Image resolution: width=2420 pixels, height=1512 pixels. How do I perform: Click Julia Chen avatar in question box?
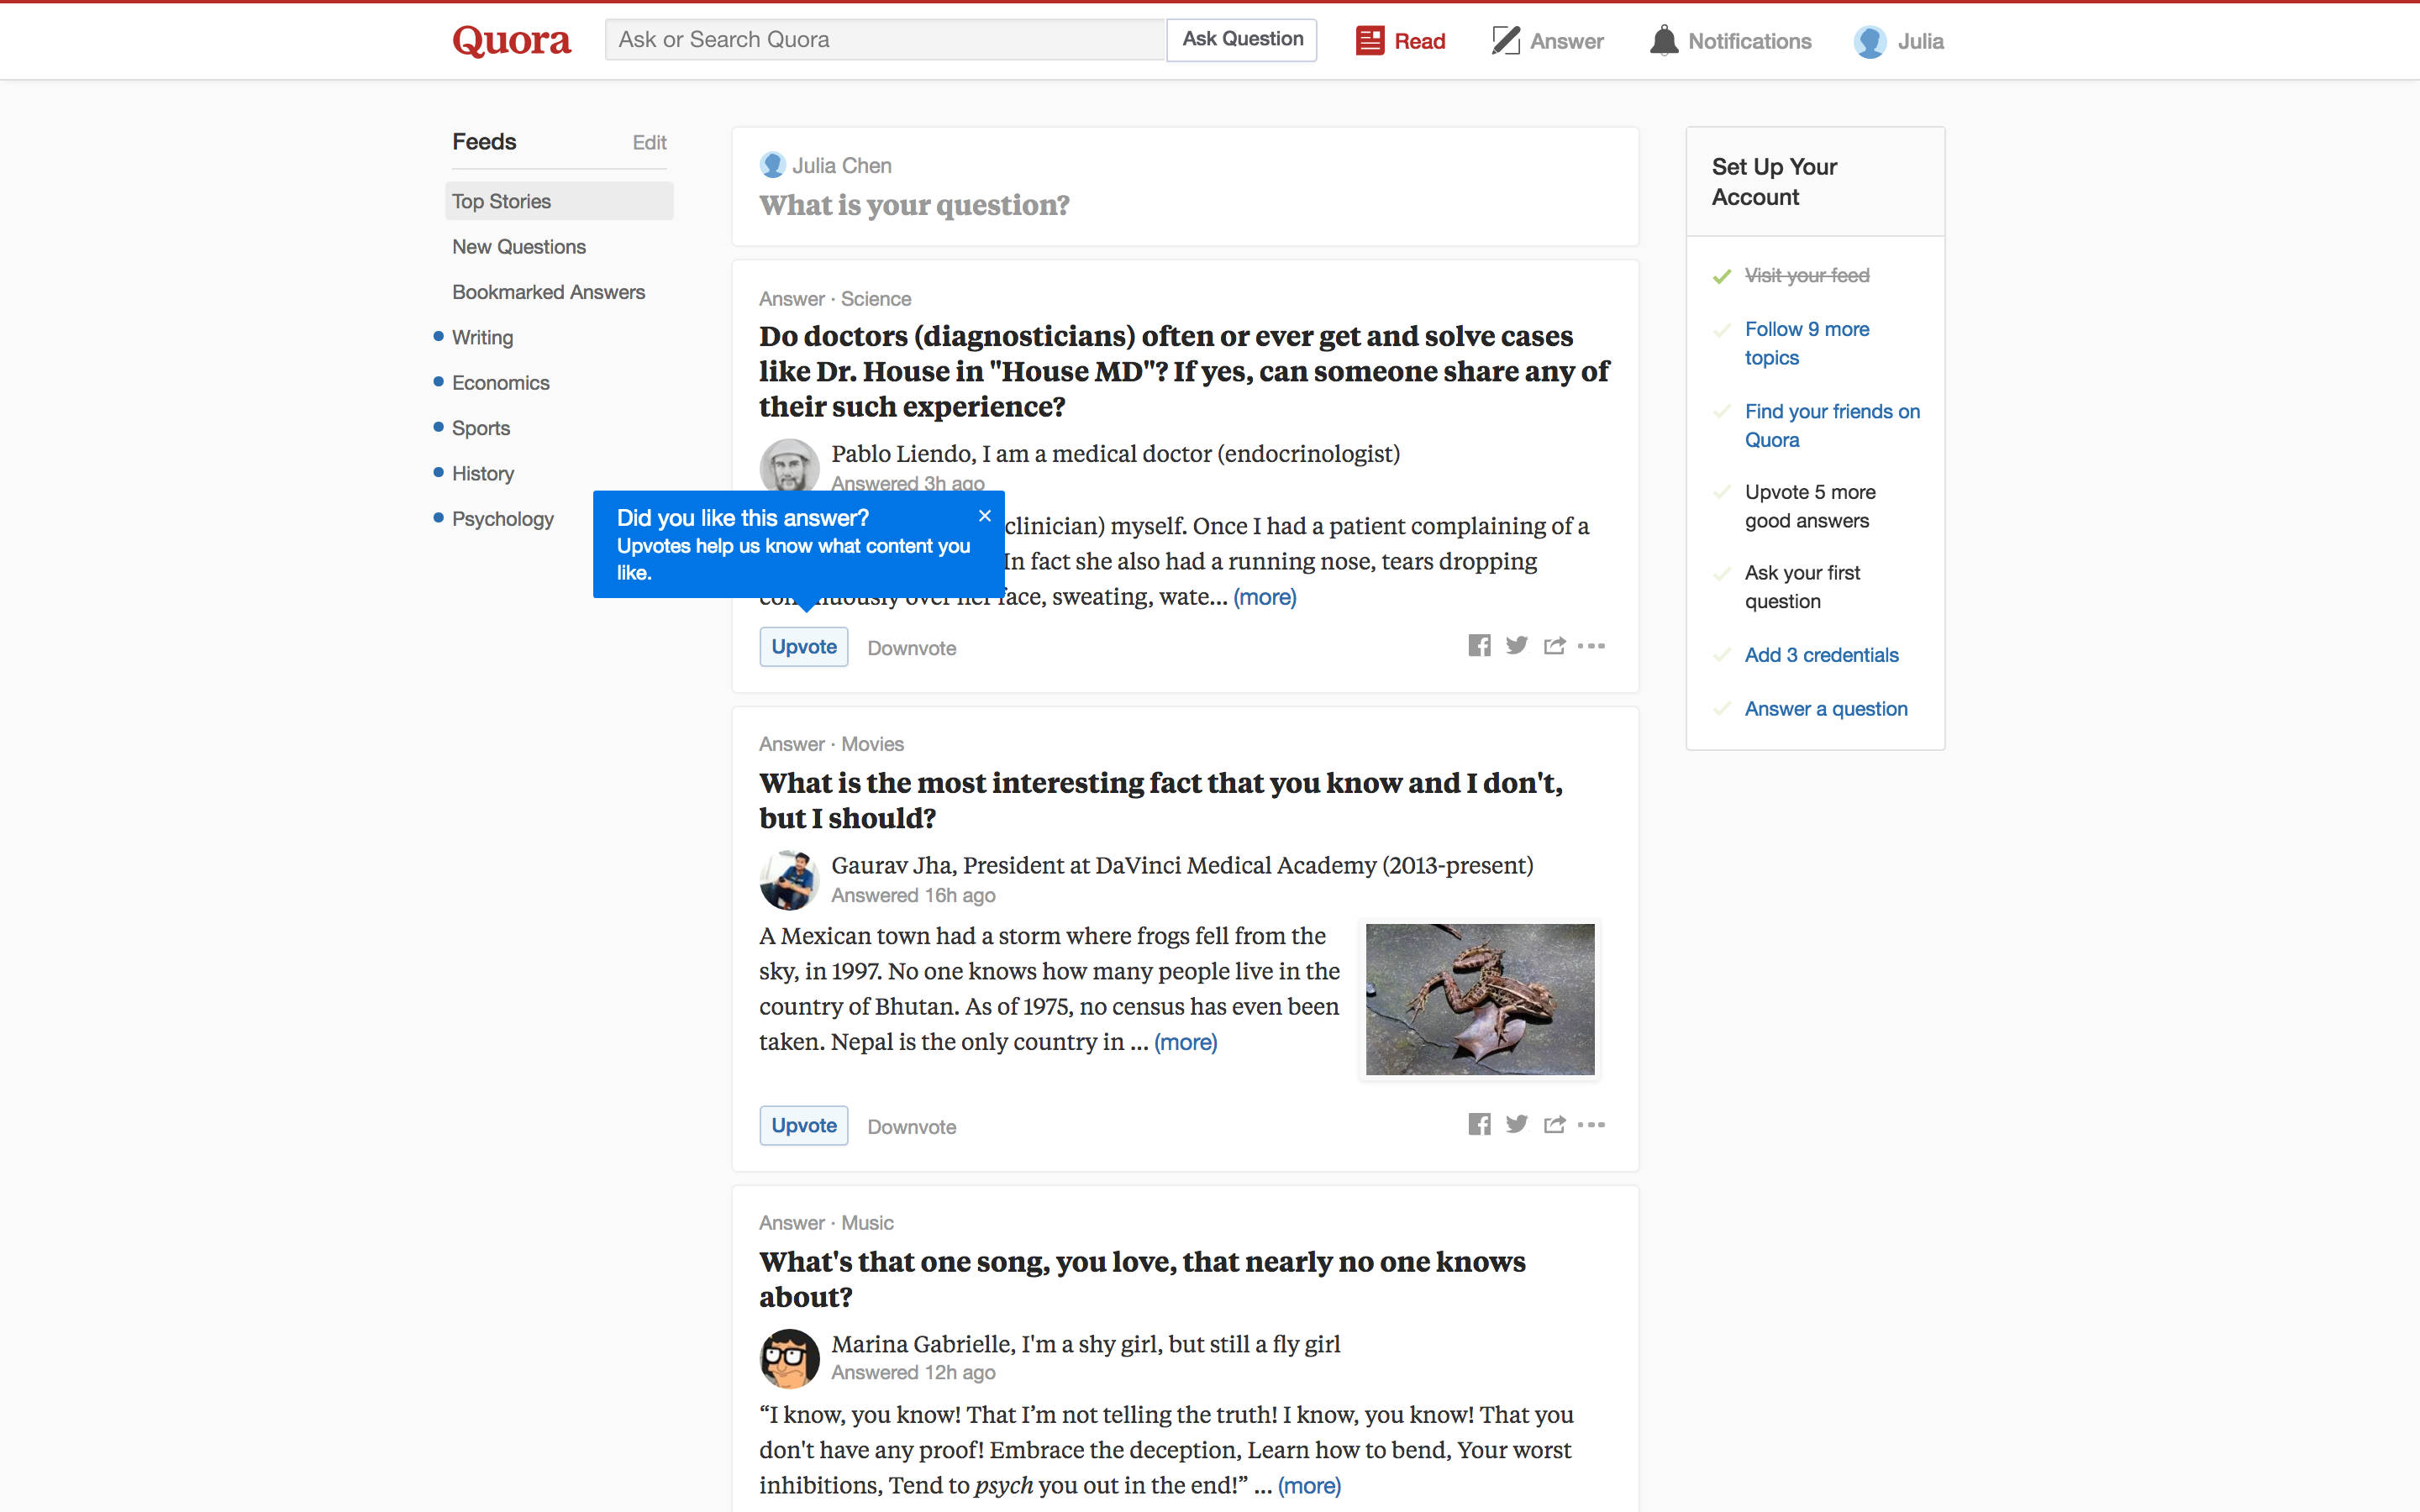(x=772, y=165)
